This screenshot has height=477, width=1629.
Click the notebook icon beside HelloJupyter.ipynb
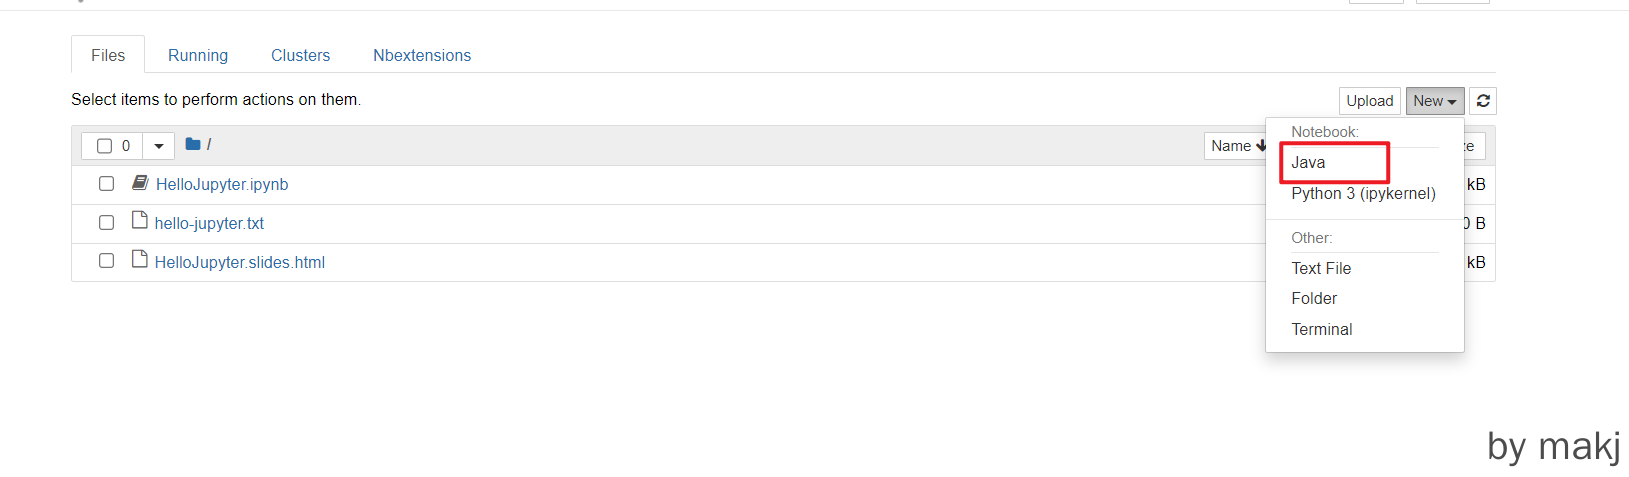click(140, 183)
